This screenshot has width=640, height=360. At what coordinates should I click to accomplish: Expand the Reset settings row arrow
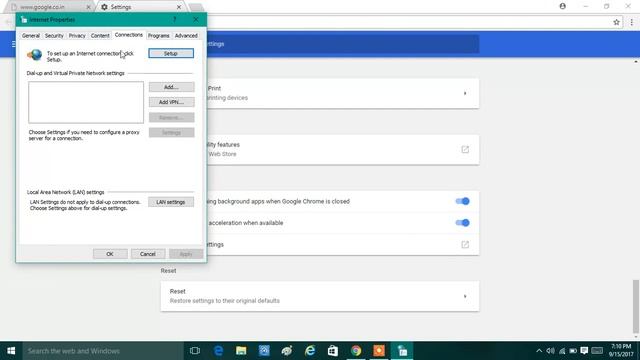(465, 296)
